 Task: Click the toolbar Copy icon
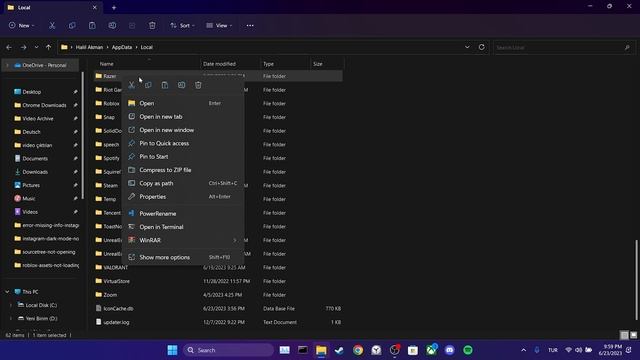72,25
